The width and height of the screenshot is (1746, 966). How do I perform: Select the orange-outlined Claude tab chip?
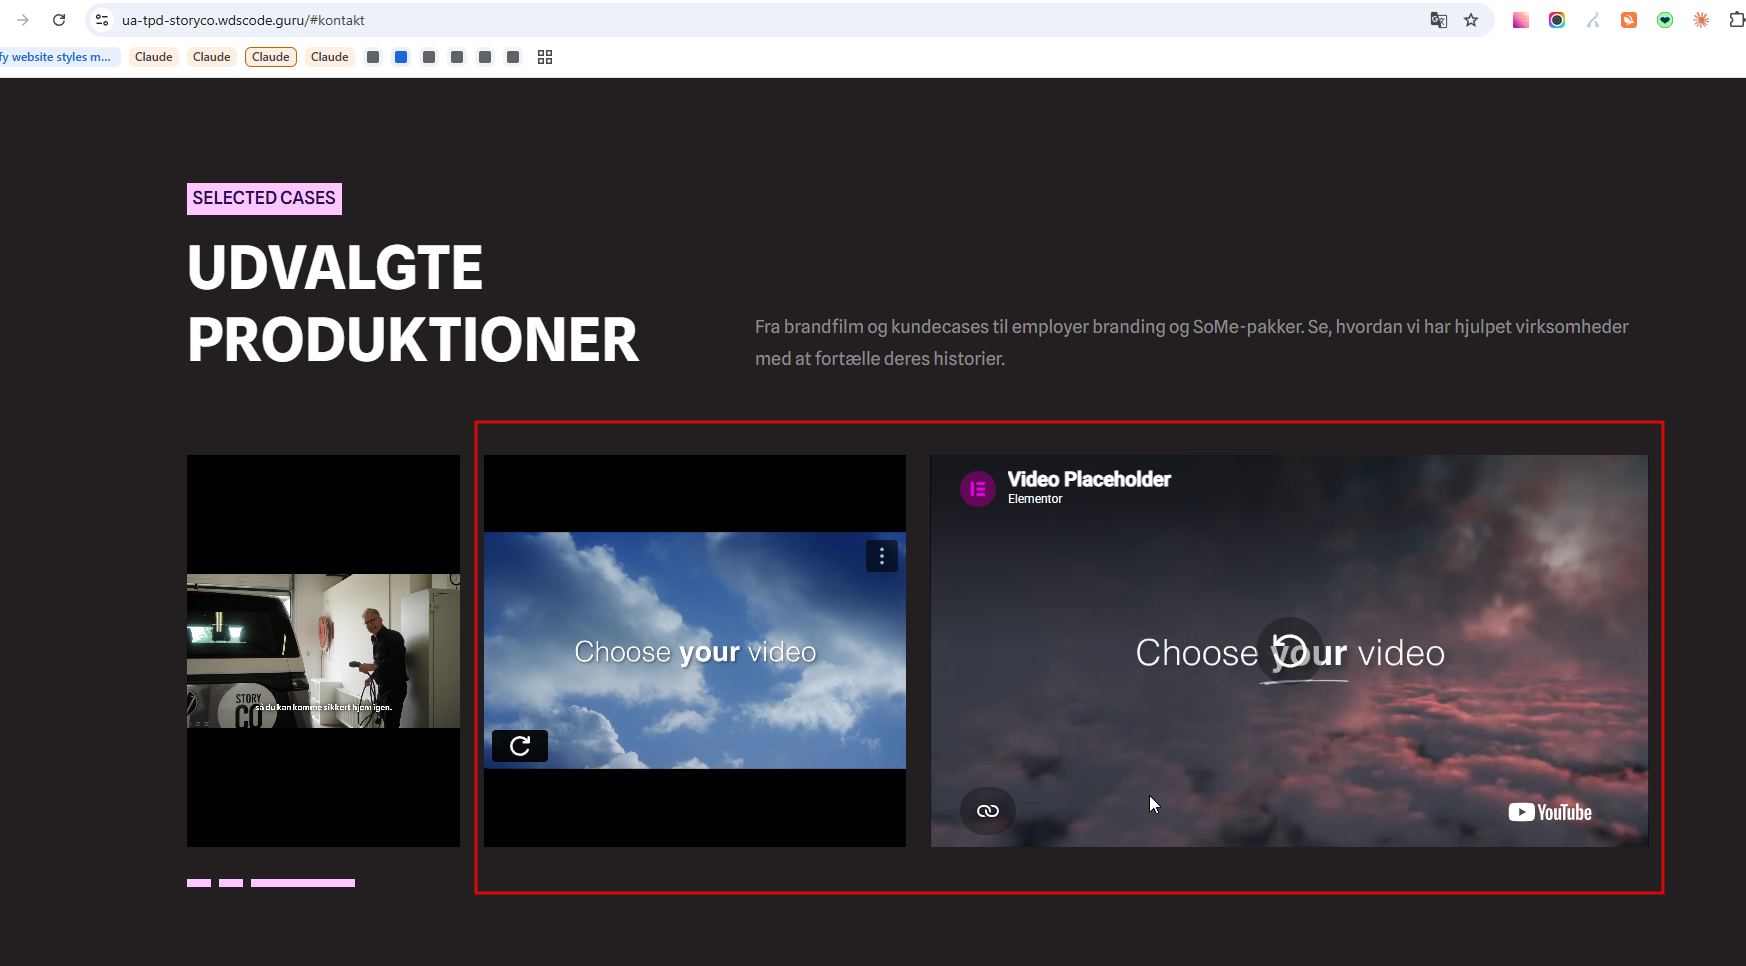click(271, 57)
